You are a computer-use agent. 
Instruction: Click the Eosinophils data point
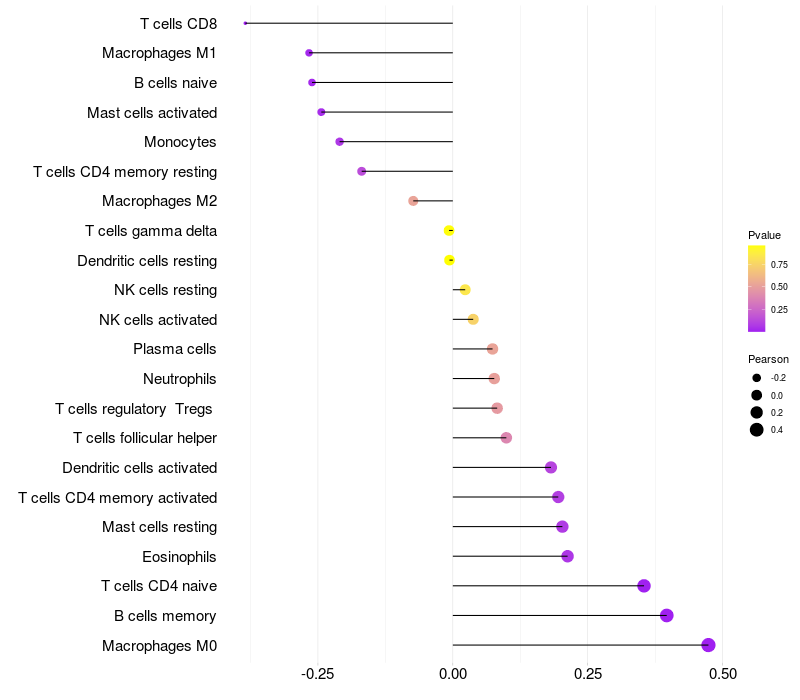567,556
